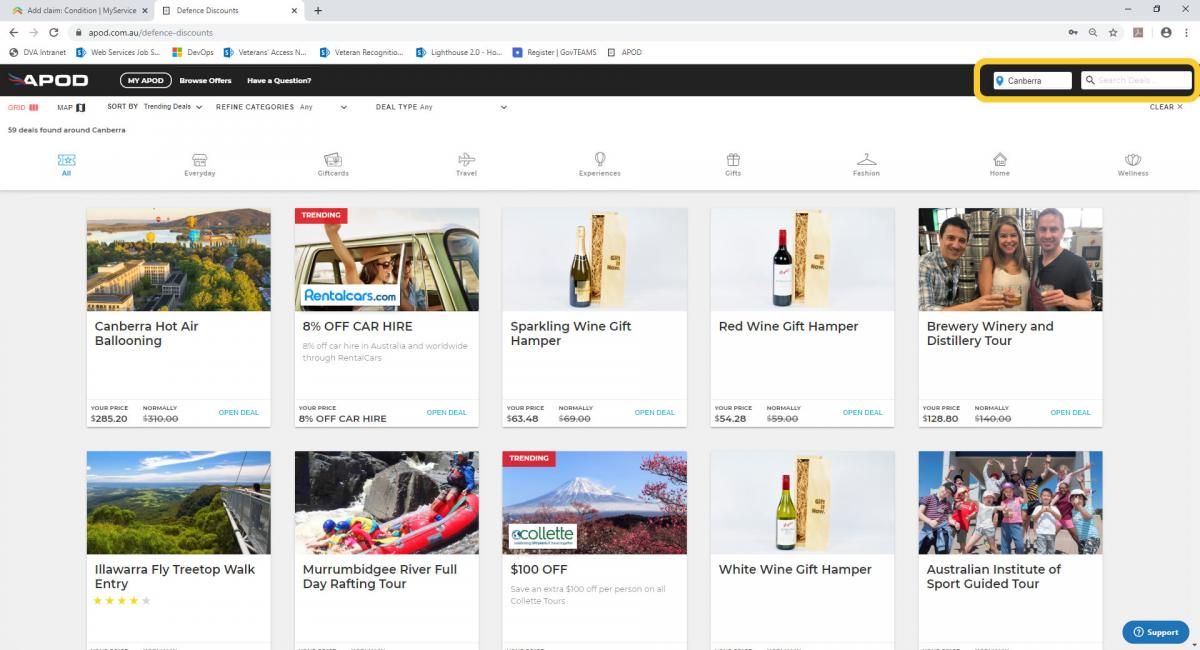Select the Everyday category icon
This screenshot has height=650, width=1200.
pos(200,160)
